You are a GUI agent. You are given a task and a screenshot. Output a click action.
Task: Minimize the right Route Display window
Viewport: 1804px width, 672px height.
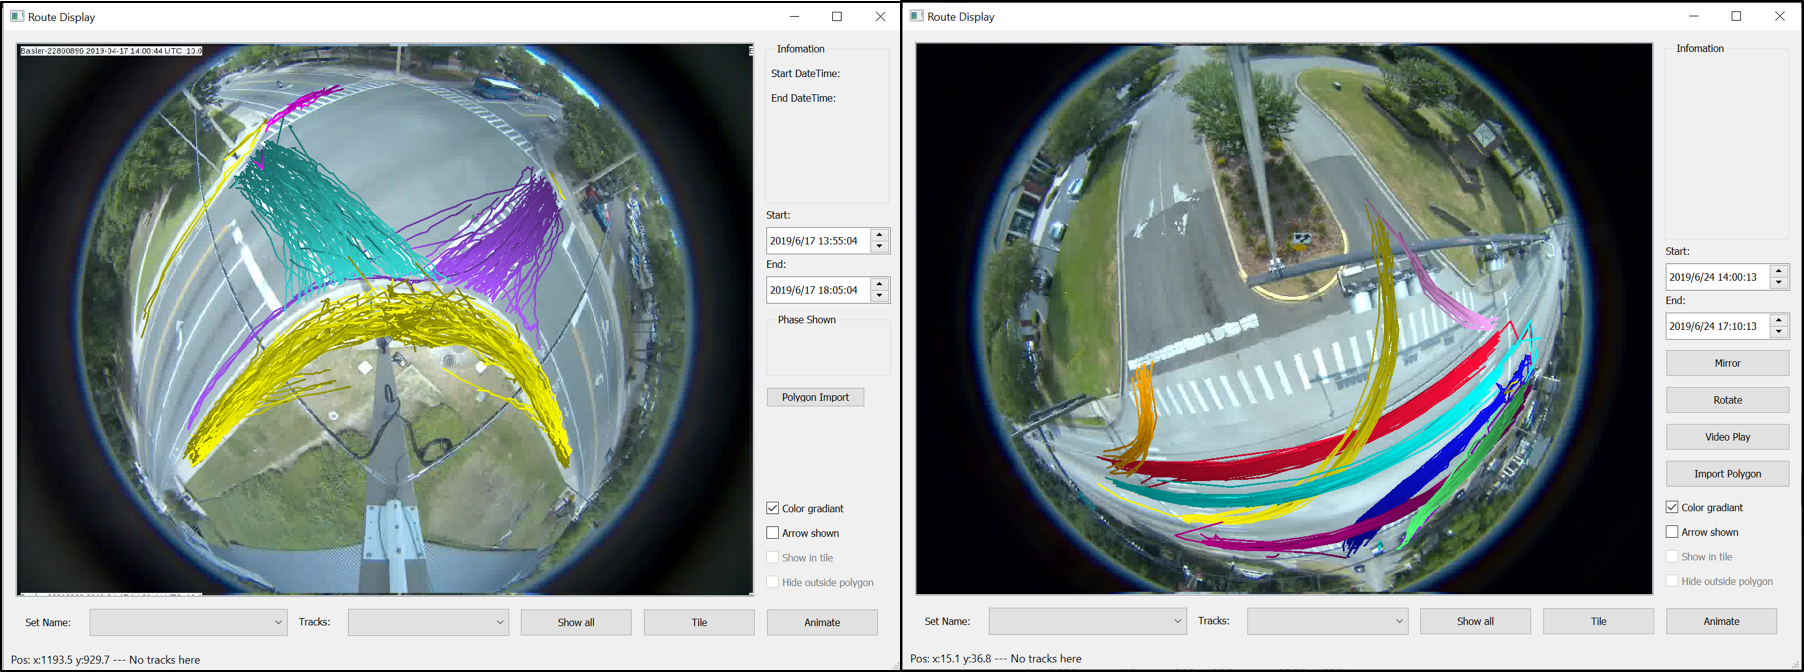tap(1693, 17)
